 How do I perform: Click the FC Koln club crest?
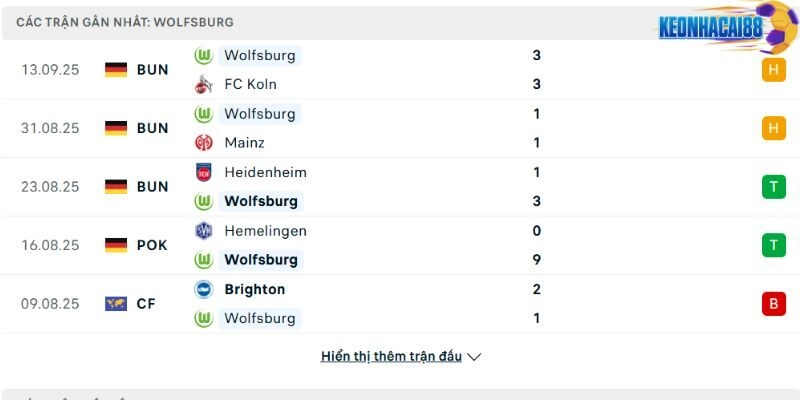(x=204, y=84)
